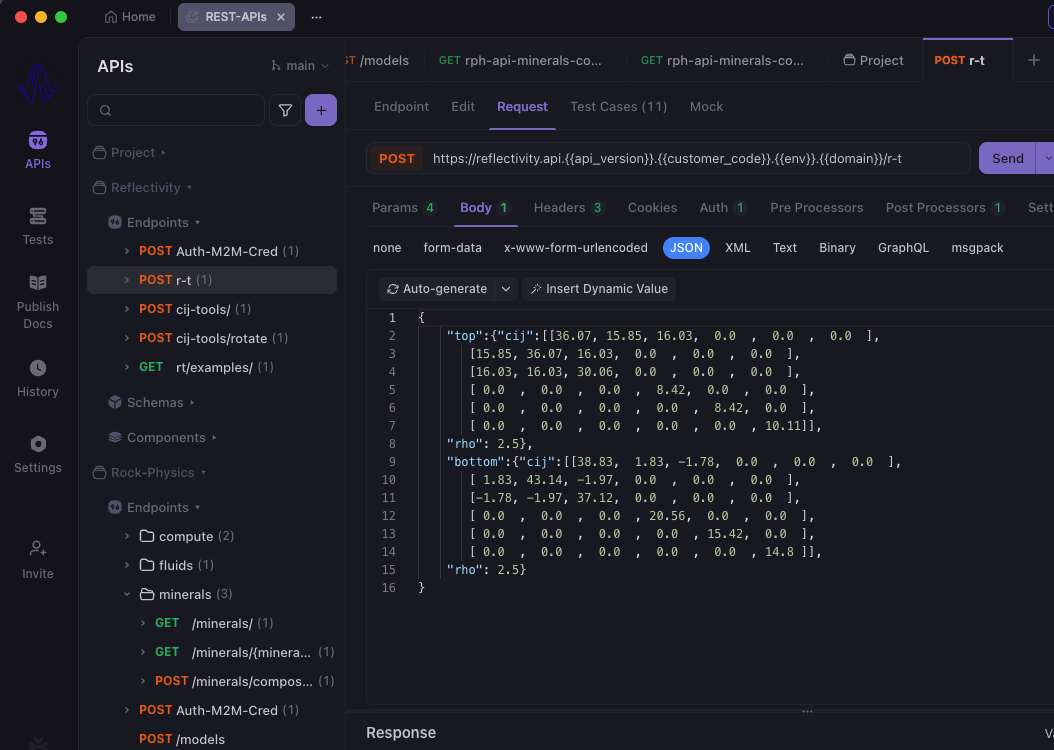This screenshot has width=1054, height=750.
Task: Switch to first GET rph-api-minerals-co tab
Action: pos(520,60)
